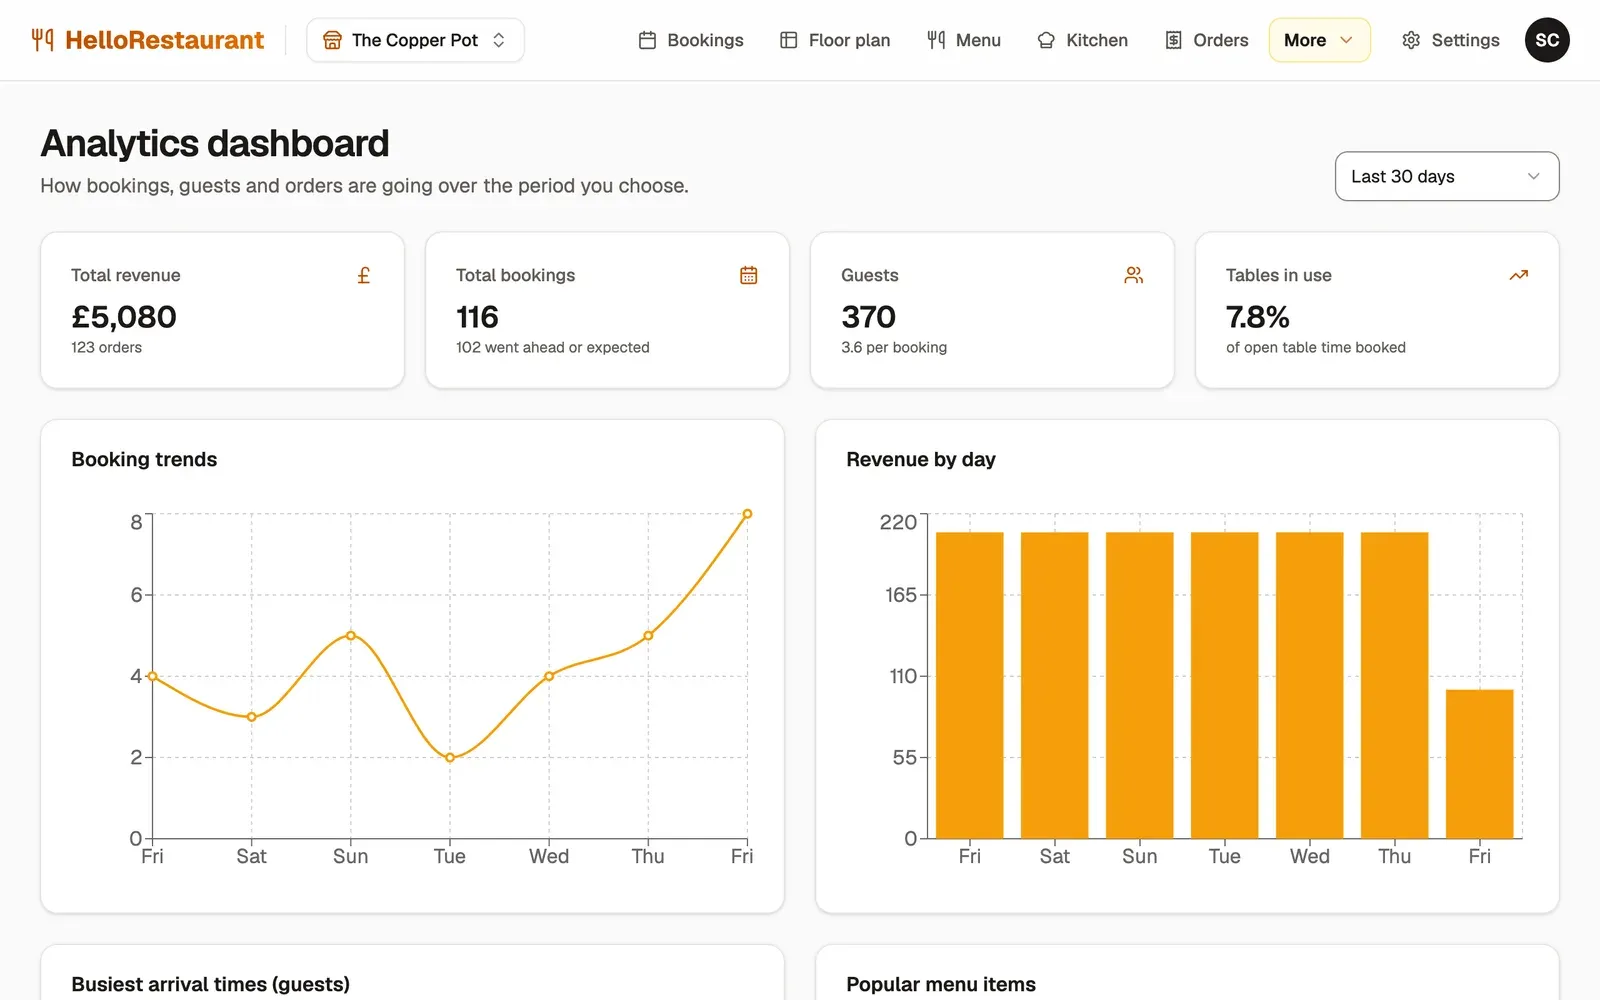The height and width of the screenshot is (1000, 1600).
Task: Click the '123 orders' text
Action: click(x=106, y=347)
